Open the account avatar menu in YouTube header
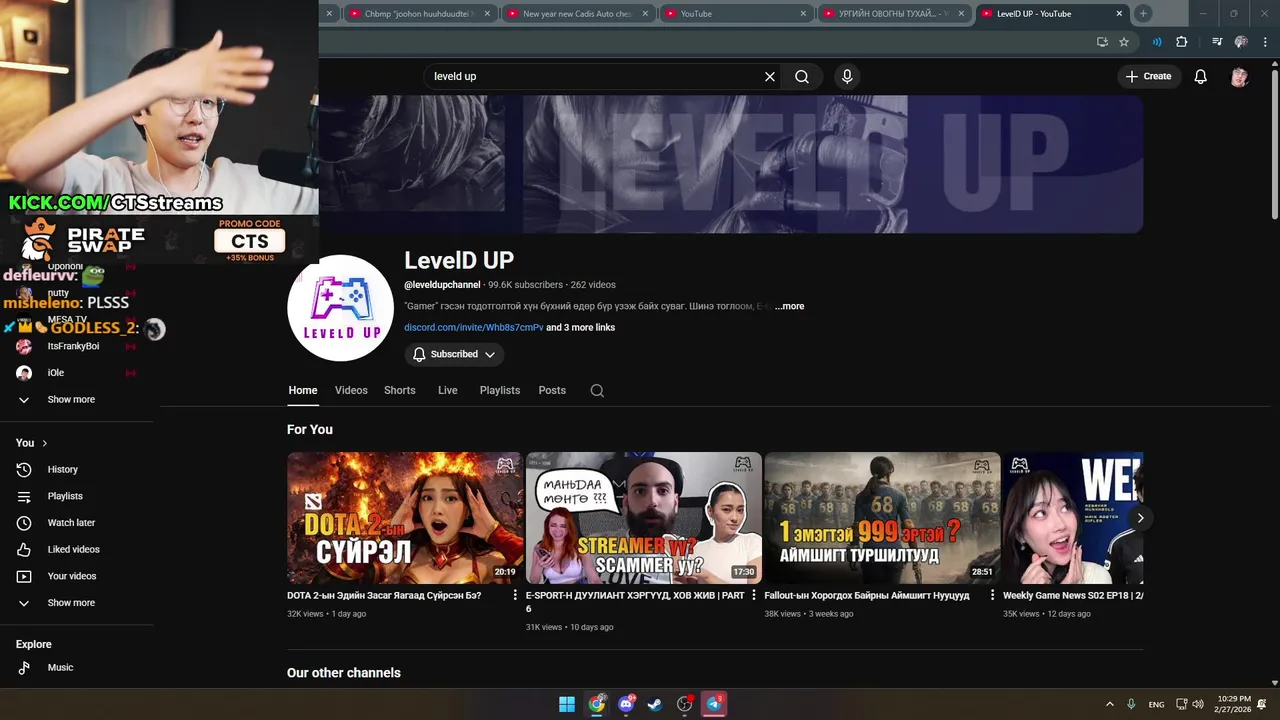Viewport: 1280px width, 720px height. click(1239, 77)
